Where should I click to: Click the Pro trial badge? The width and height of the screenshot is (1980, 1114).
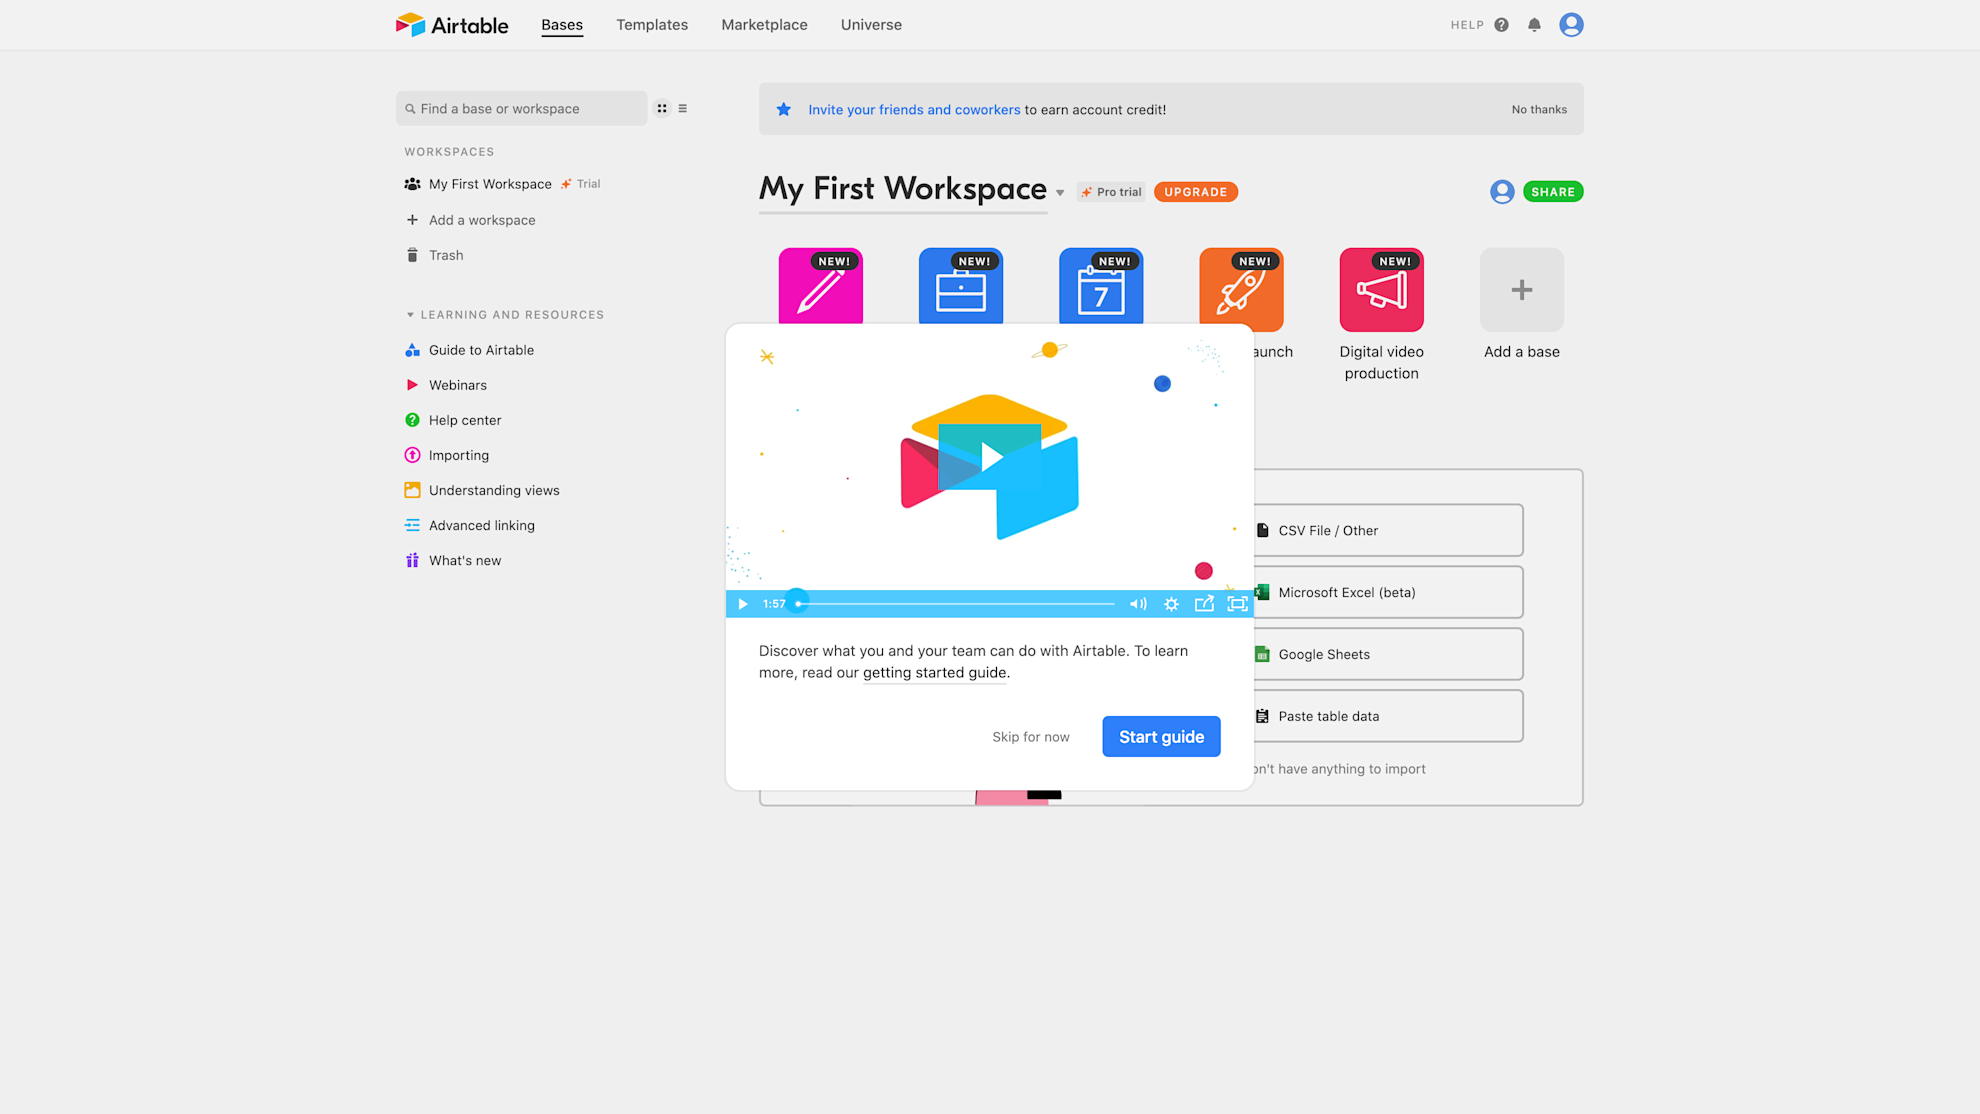tap(1111, 192)
